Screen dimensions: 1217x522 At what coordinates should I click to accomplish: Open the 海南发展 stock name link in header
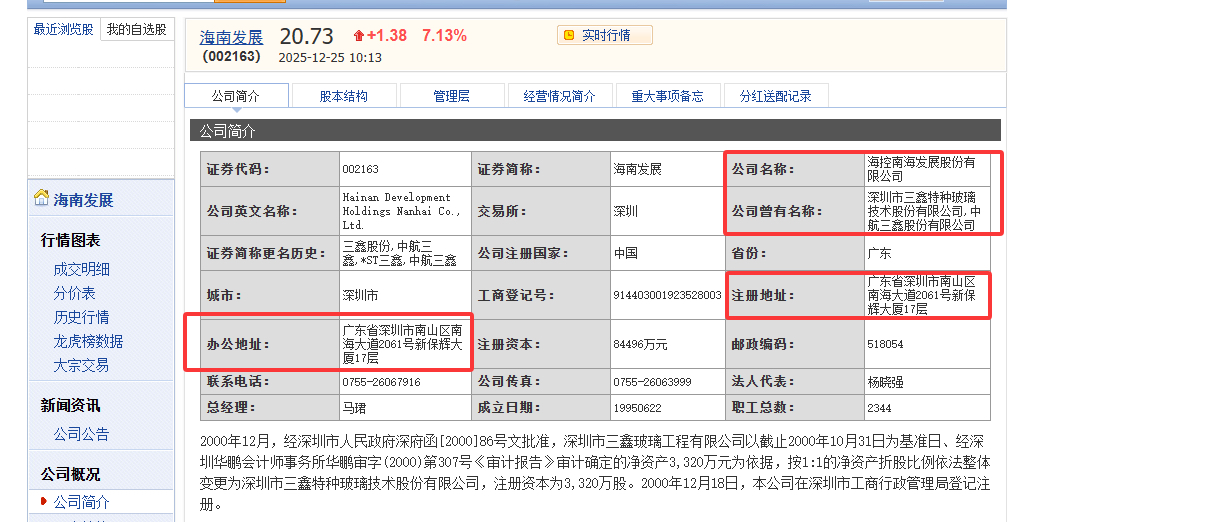point(231,37)
